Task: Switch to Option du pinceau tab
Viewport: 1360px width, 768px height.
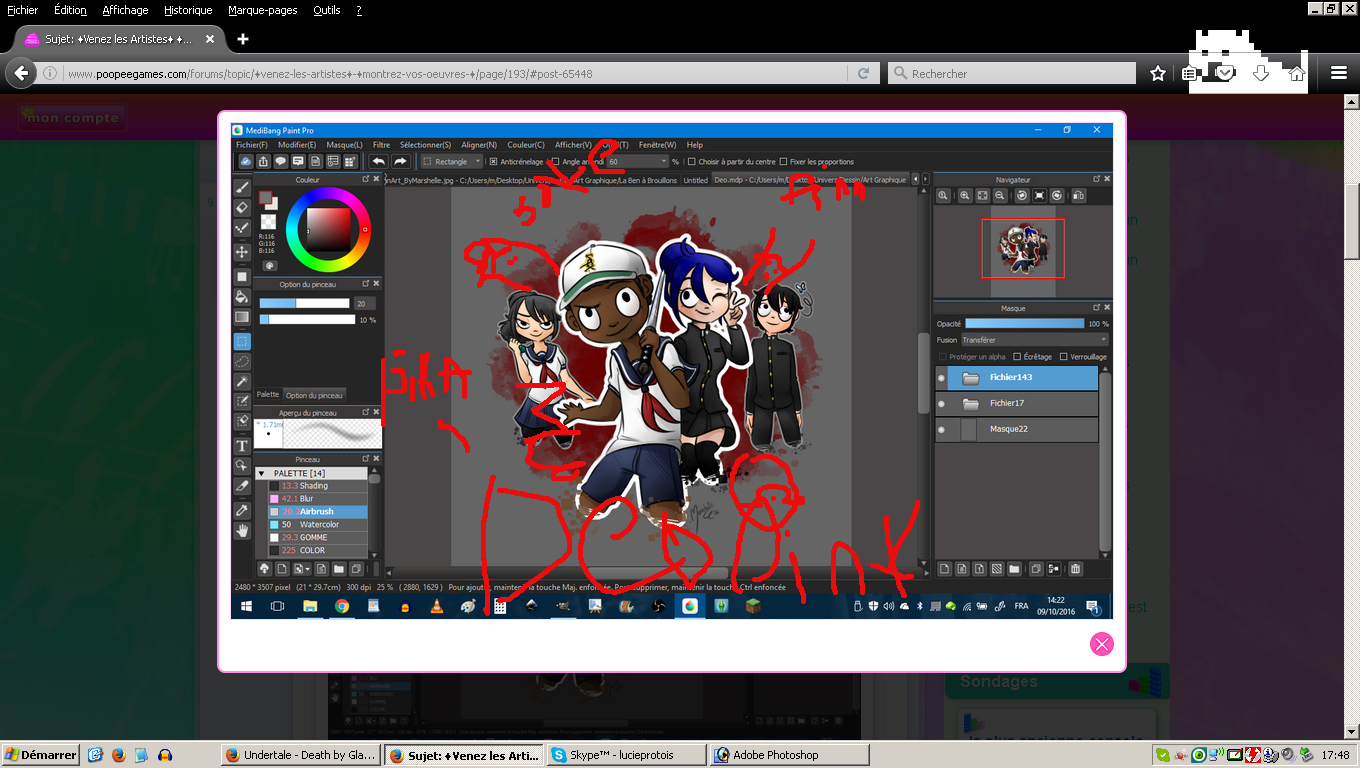Action: coord(314,395)
